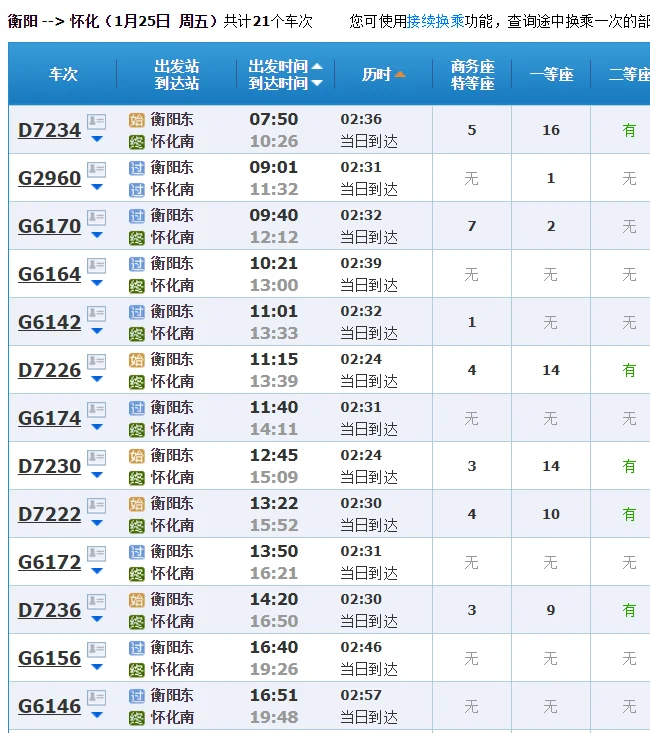
Task: Click the 过 pass-through icon for G2960 departure
Action: [x=137, y=167]
